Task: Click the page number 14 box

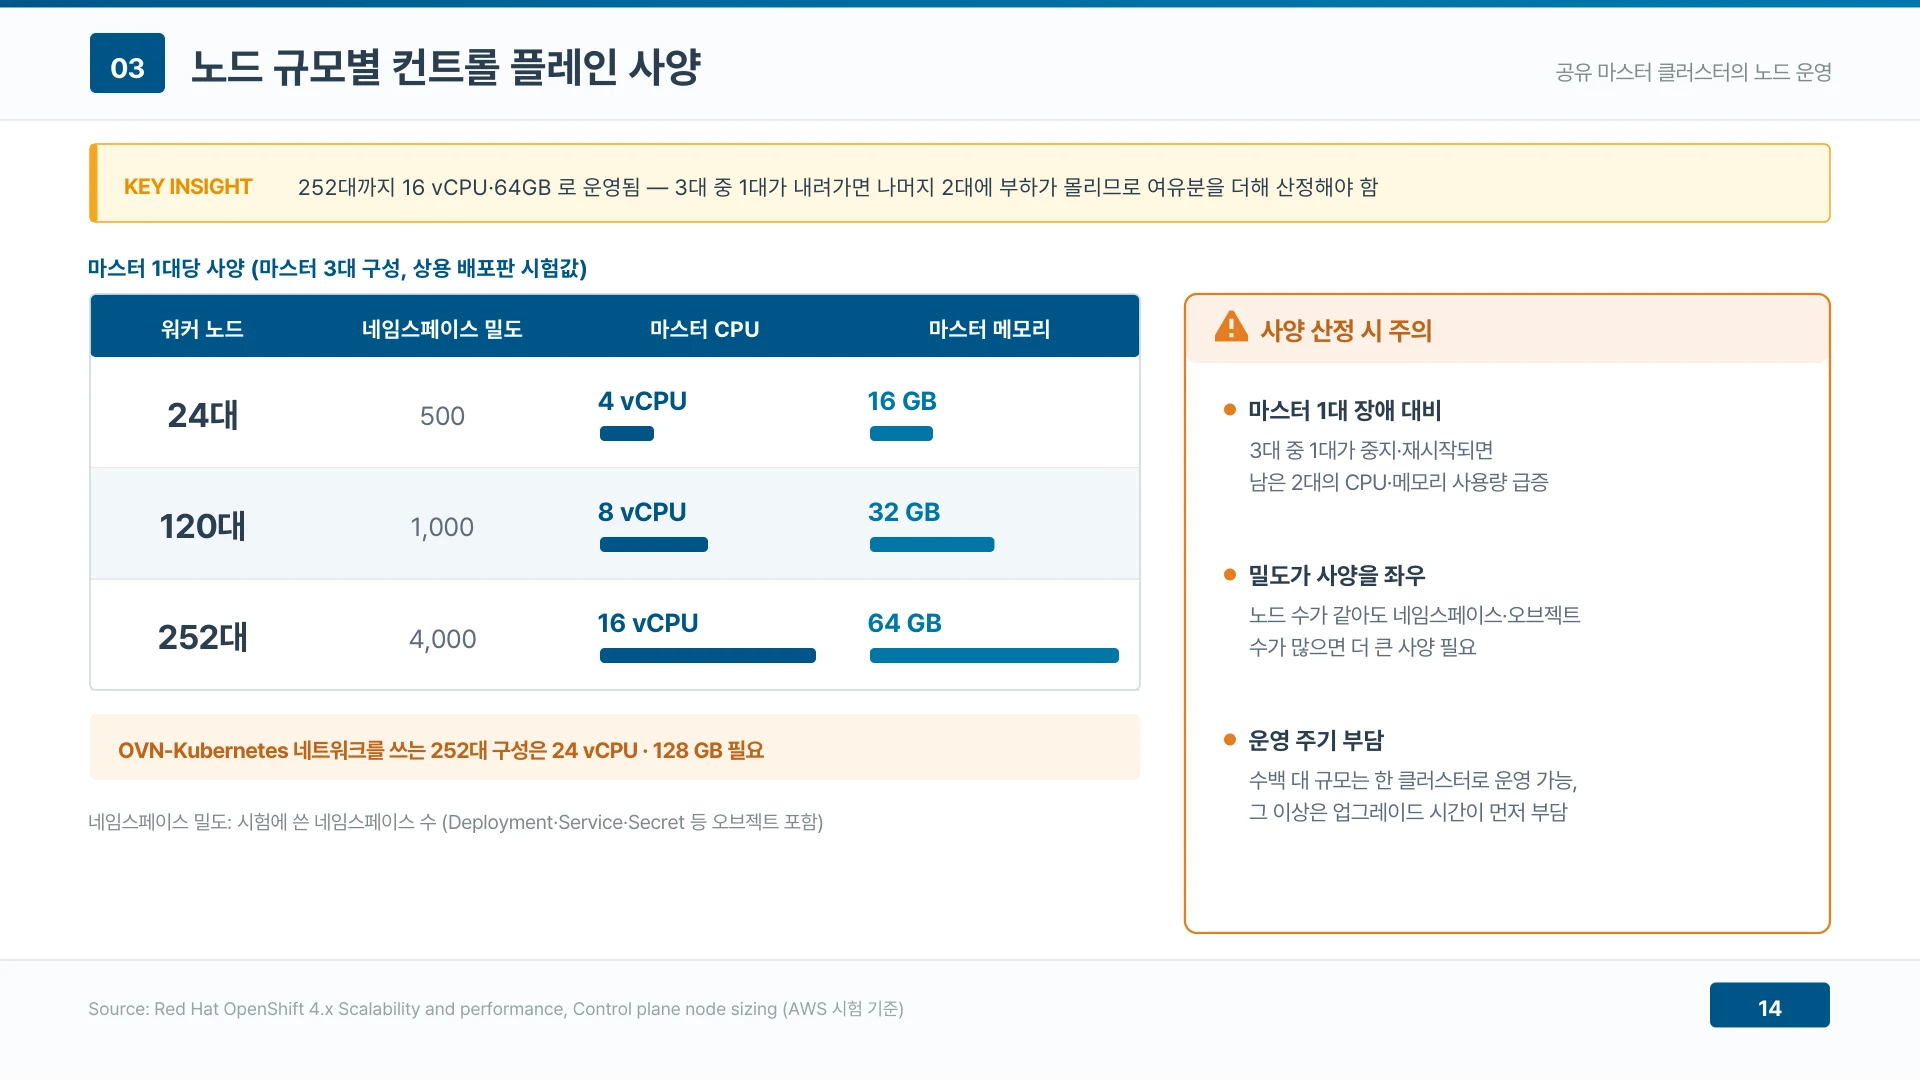Action: (1769, 1005)
